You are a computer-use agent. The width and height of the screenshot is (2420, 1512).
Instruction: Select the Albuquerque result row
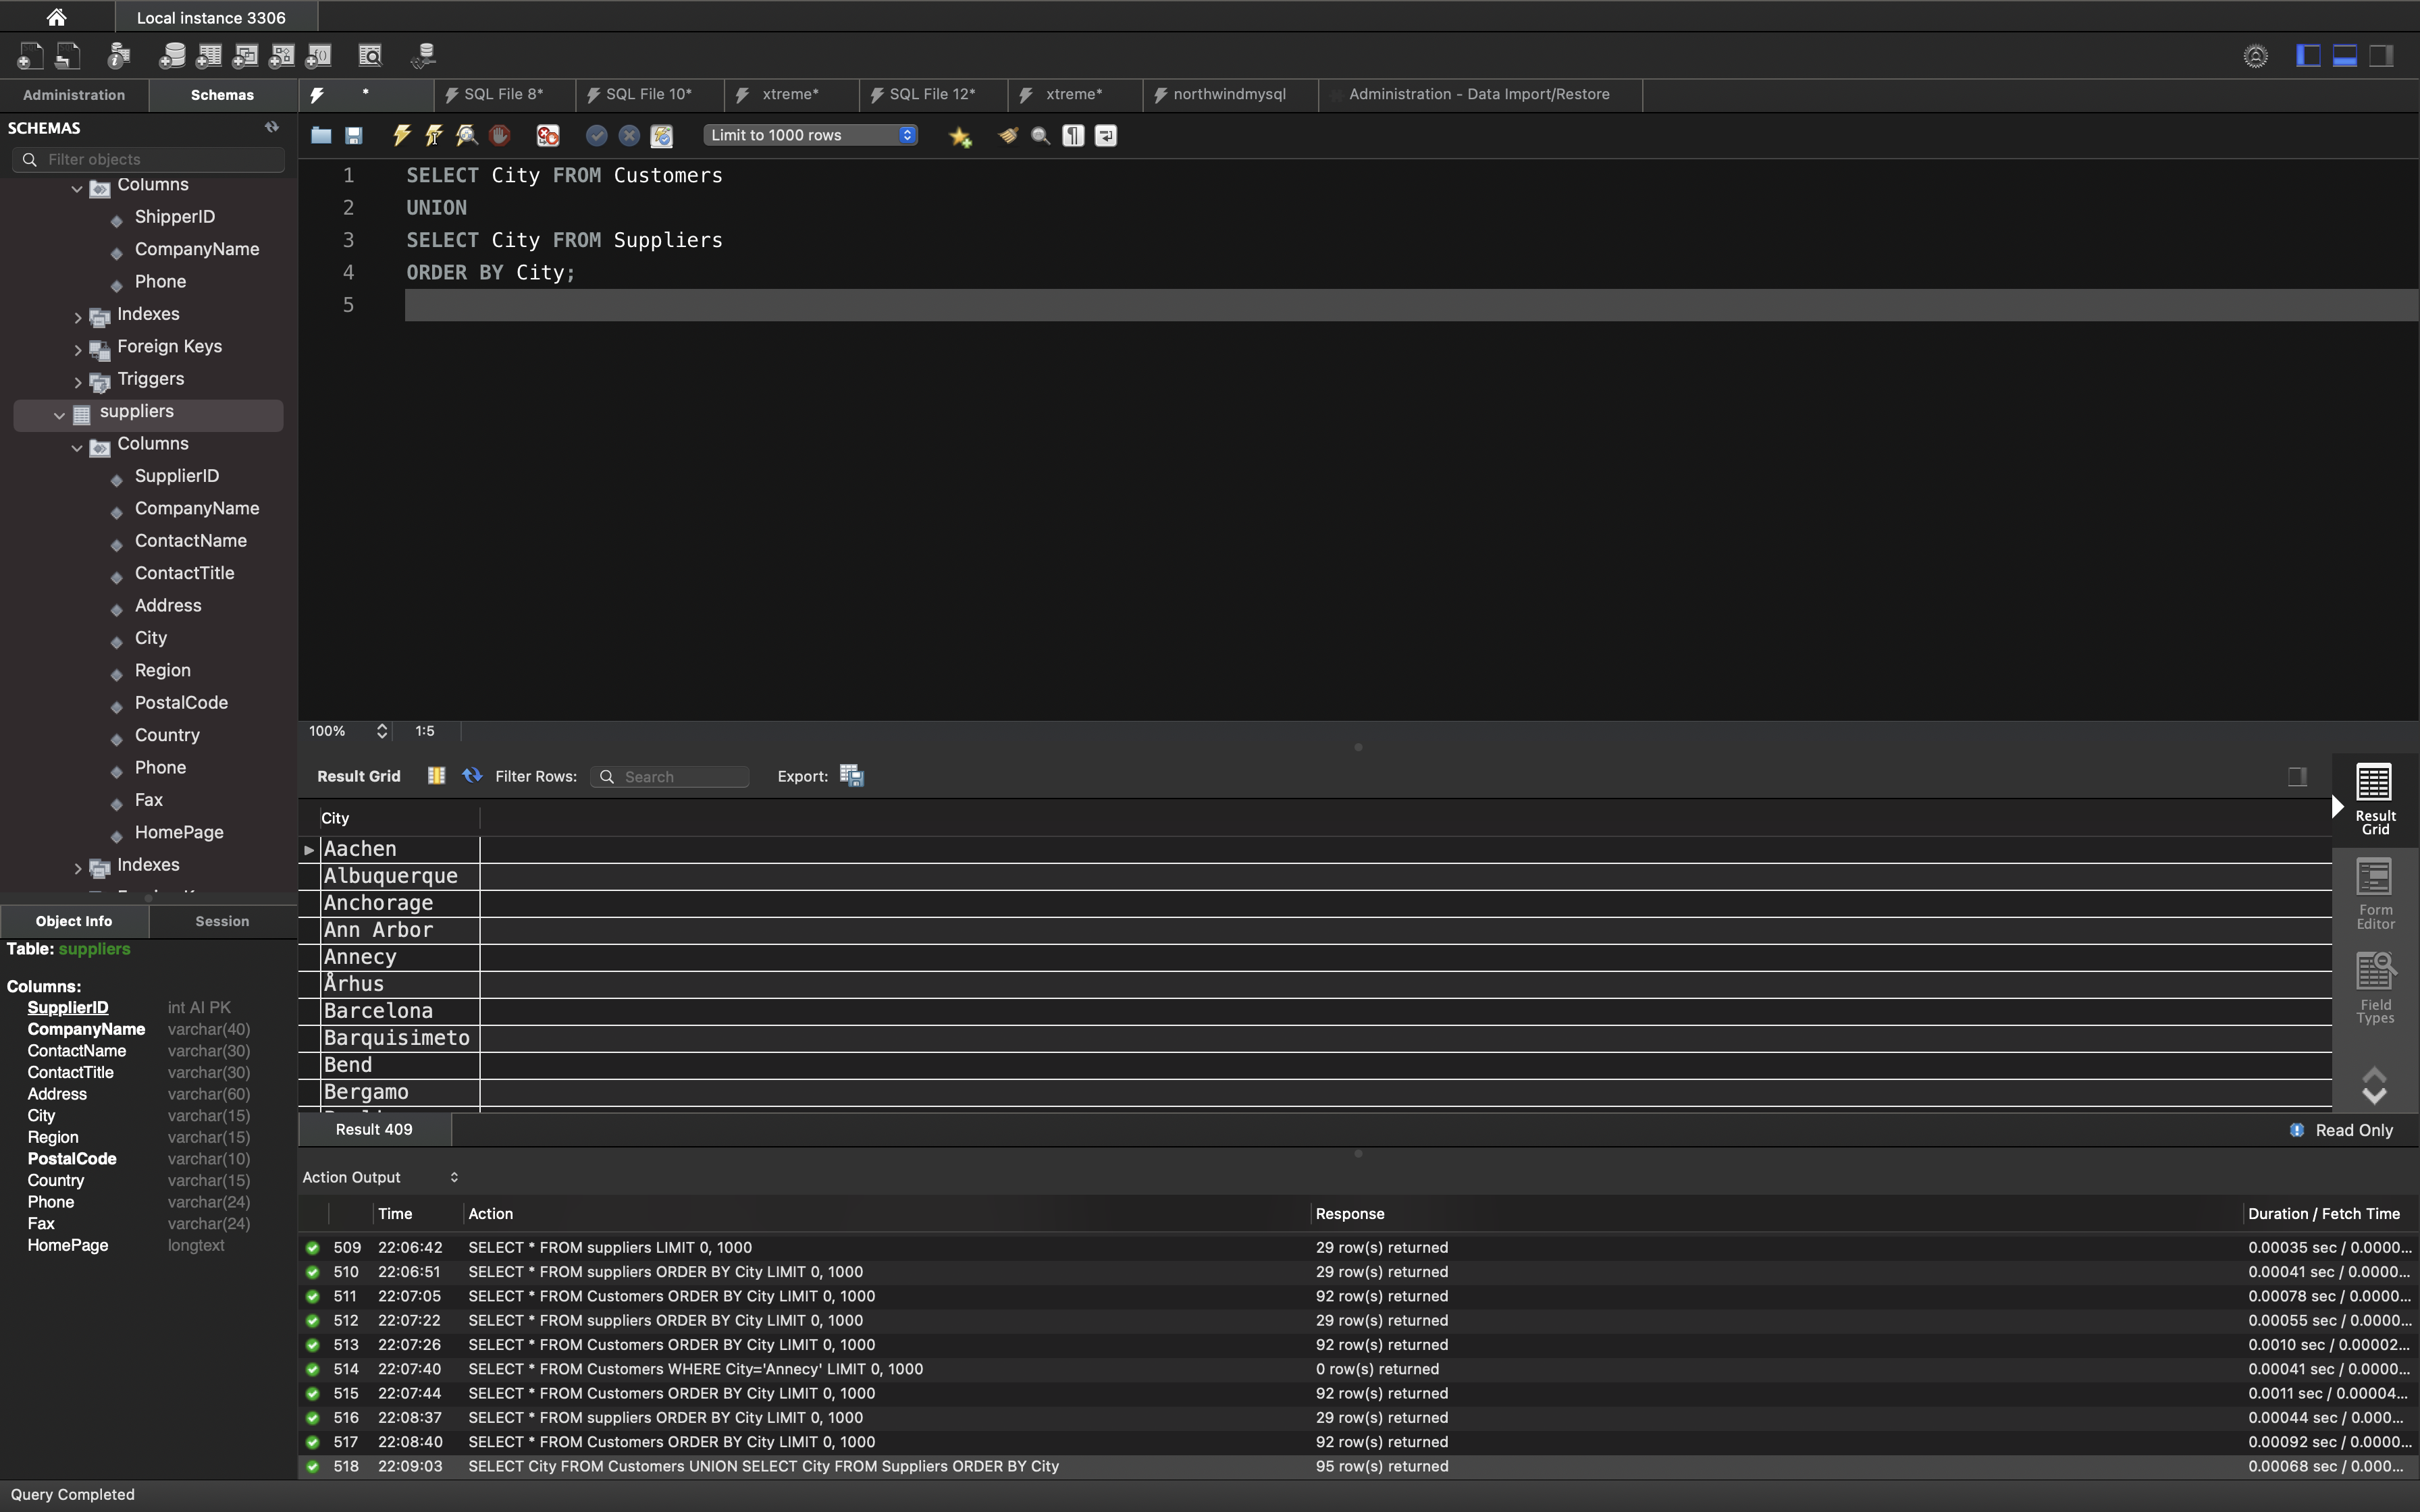(391, 876)
